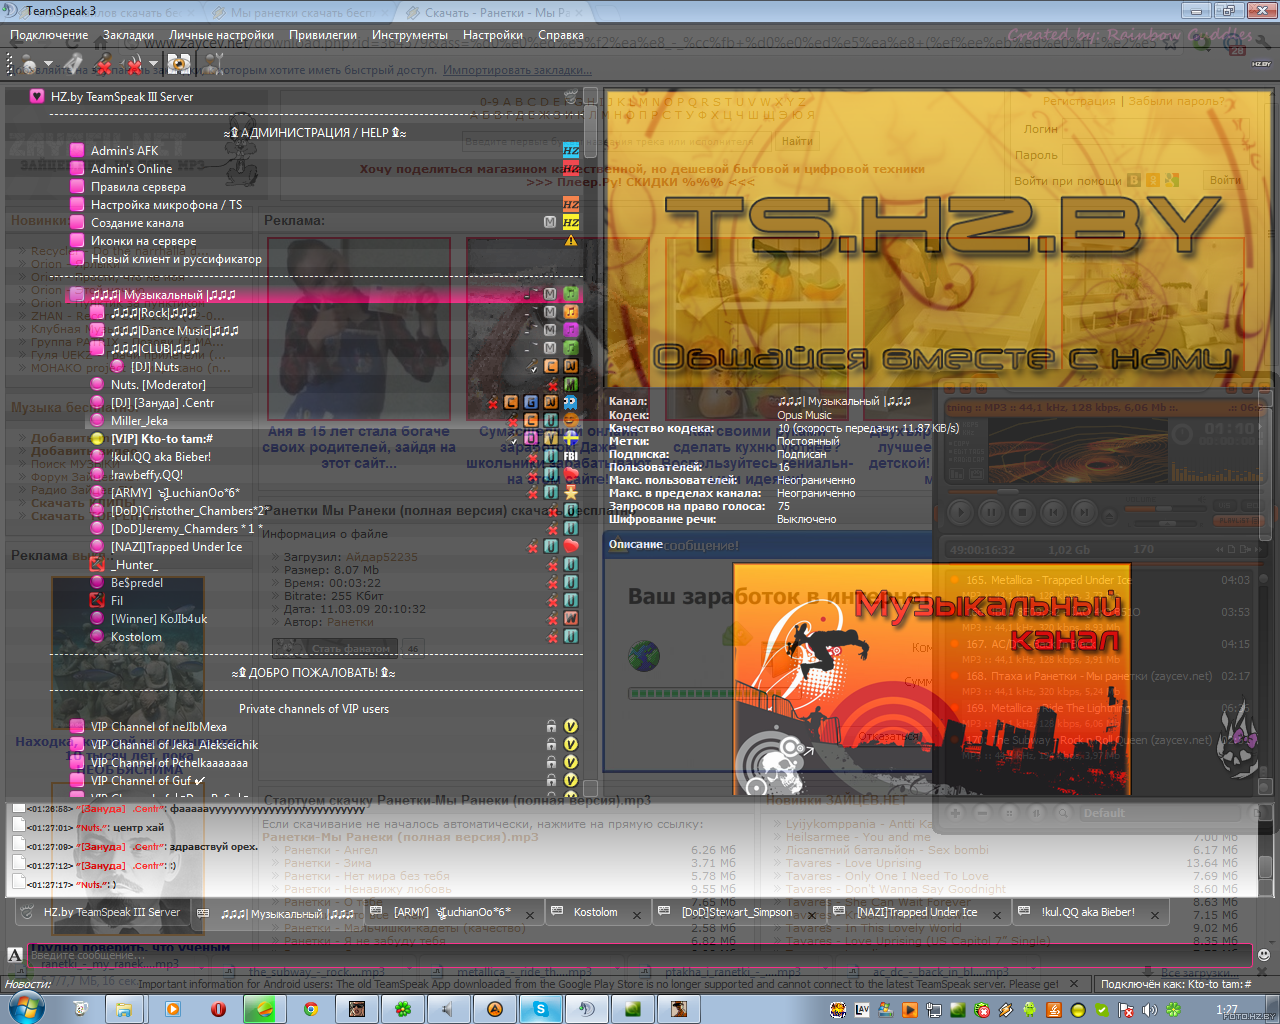Click the Музыкальный канал description image

[932, 679]
